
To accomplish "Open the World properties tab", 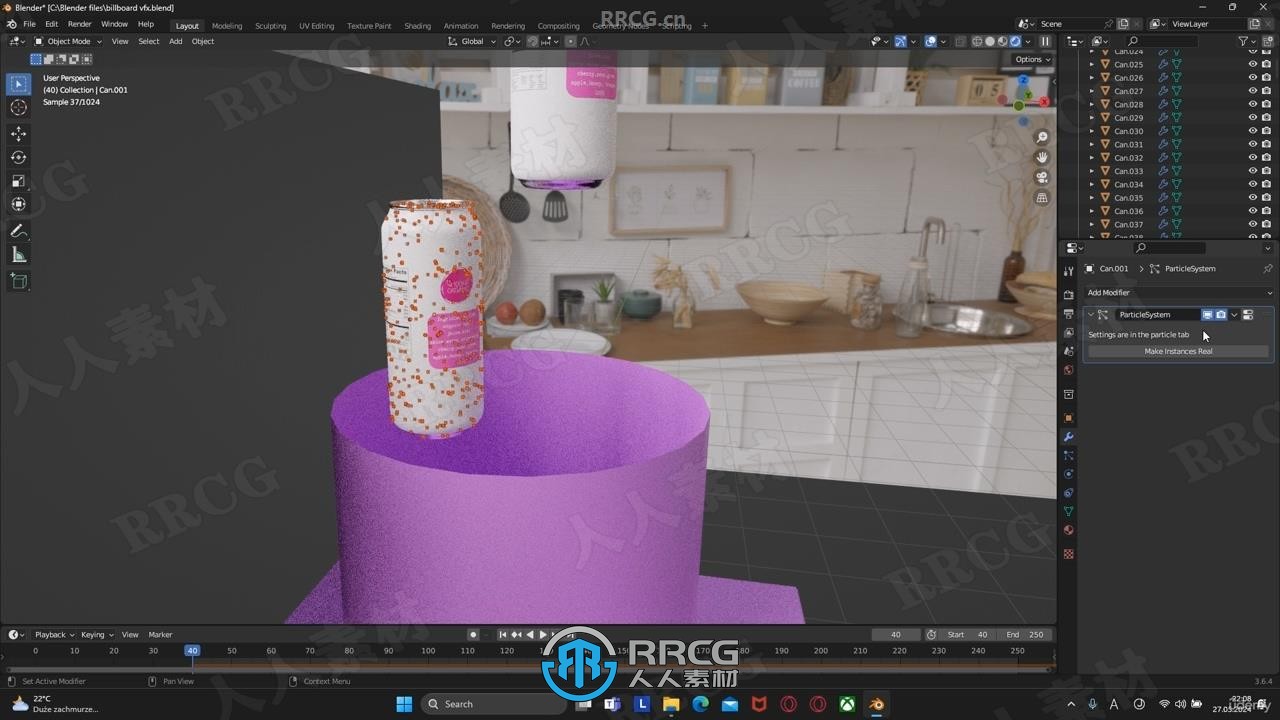I will coord(1068,370).
